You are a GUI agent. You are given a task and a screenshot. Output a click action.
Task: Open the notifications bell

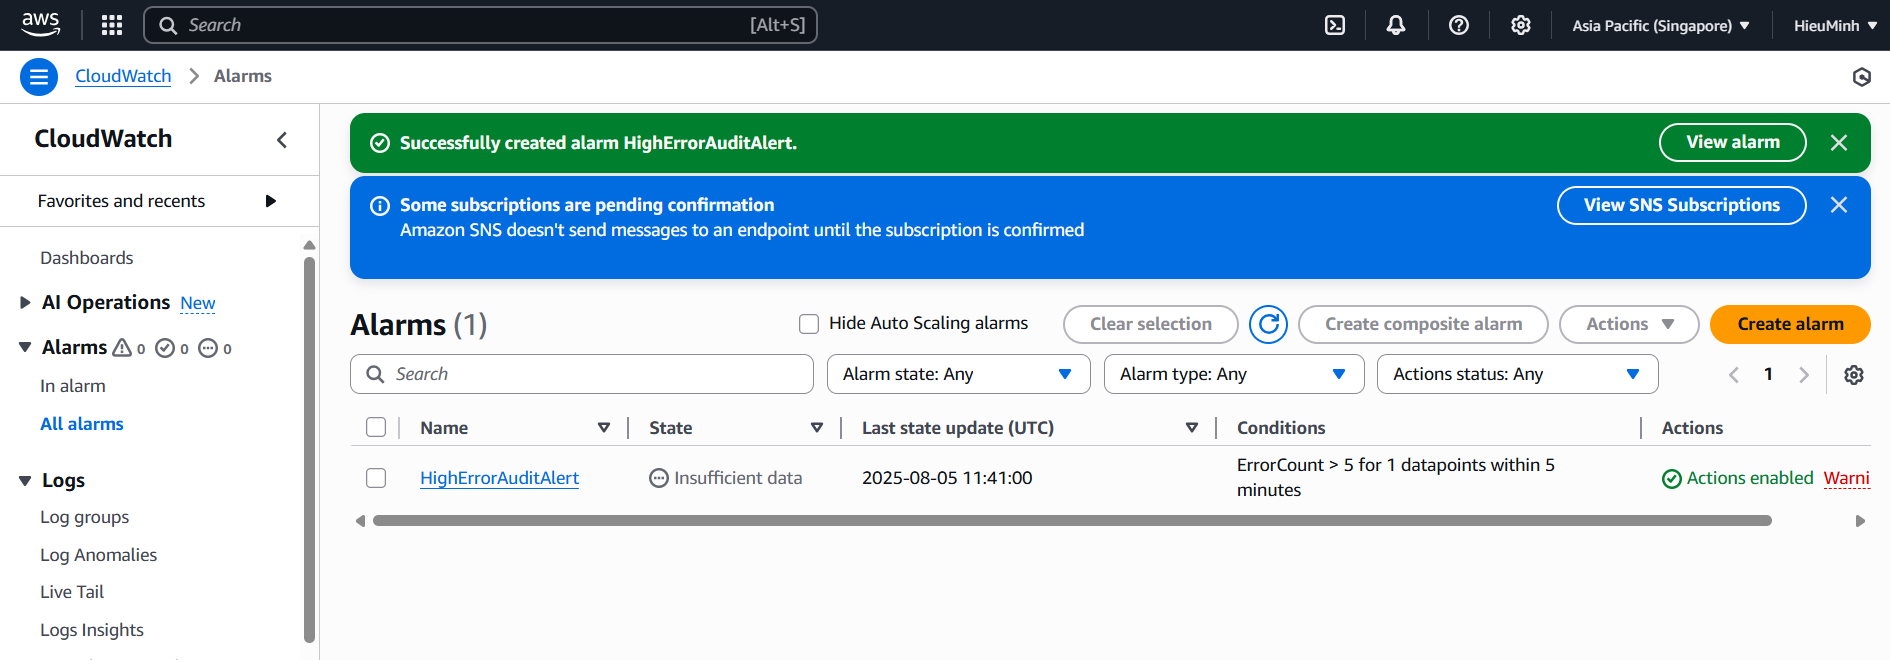click(x=1396, y=25)
